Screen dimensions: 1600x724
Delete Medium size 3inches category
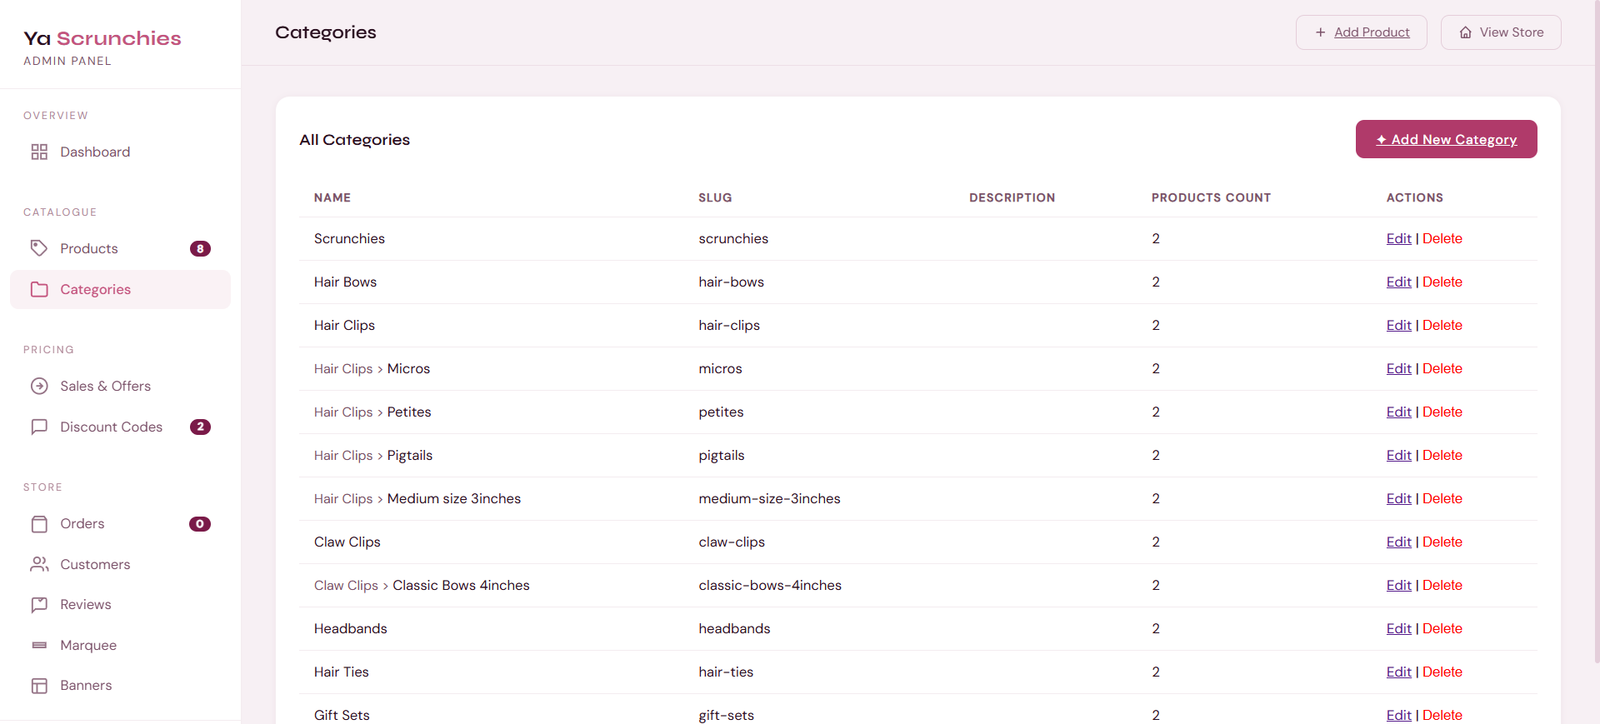click(x=1442, y=499)
